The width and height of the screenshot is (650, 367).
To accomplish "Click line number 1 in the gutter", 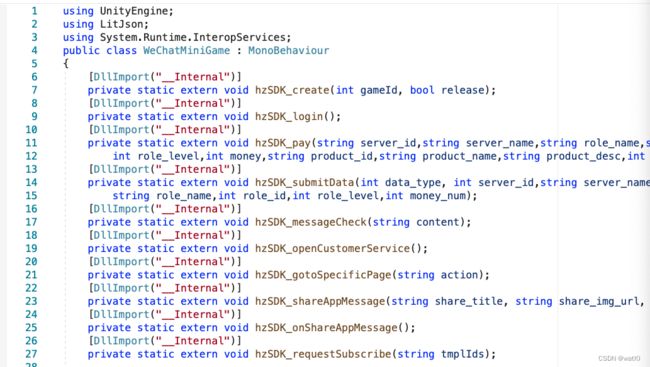I will (x=34, y=11).
